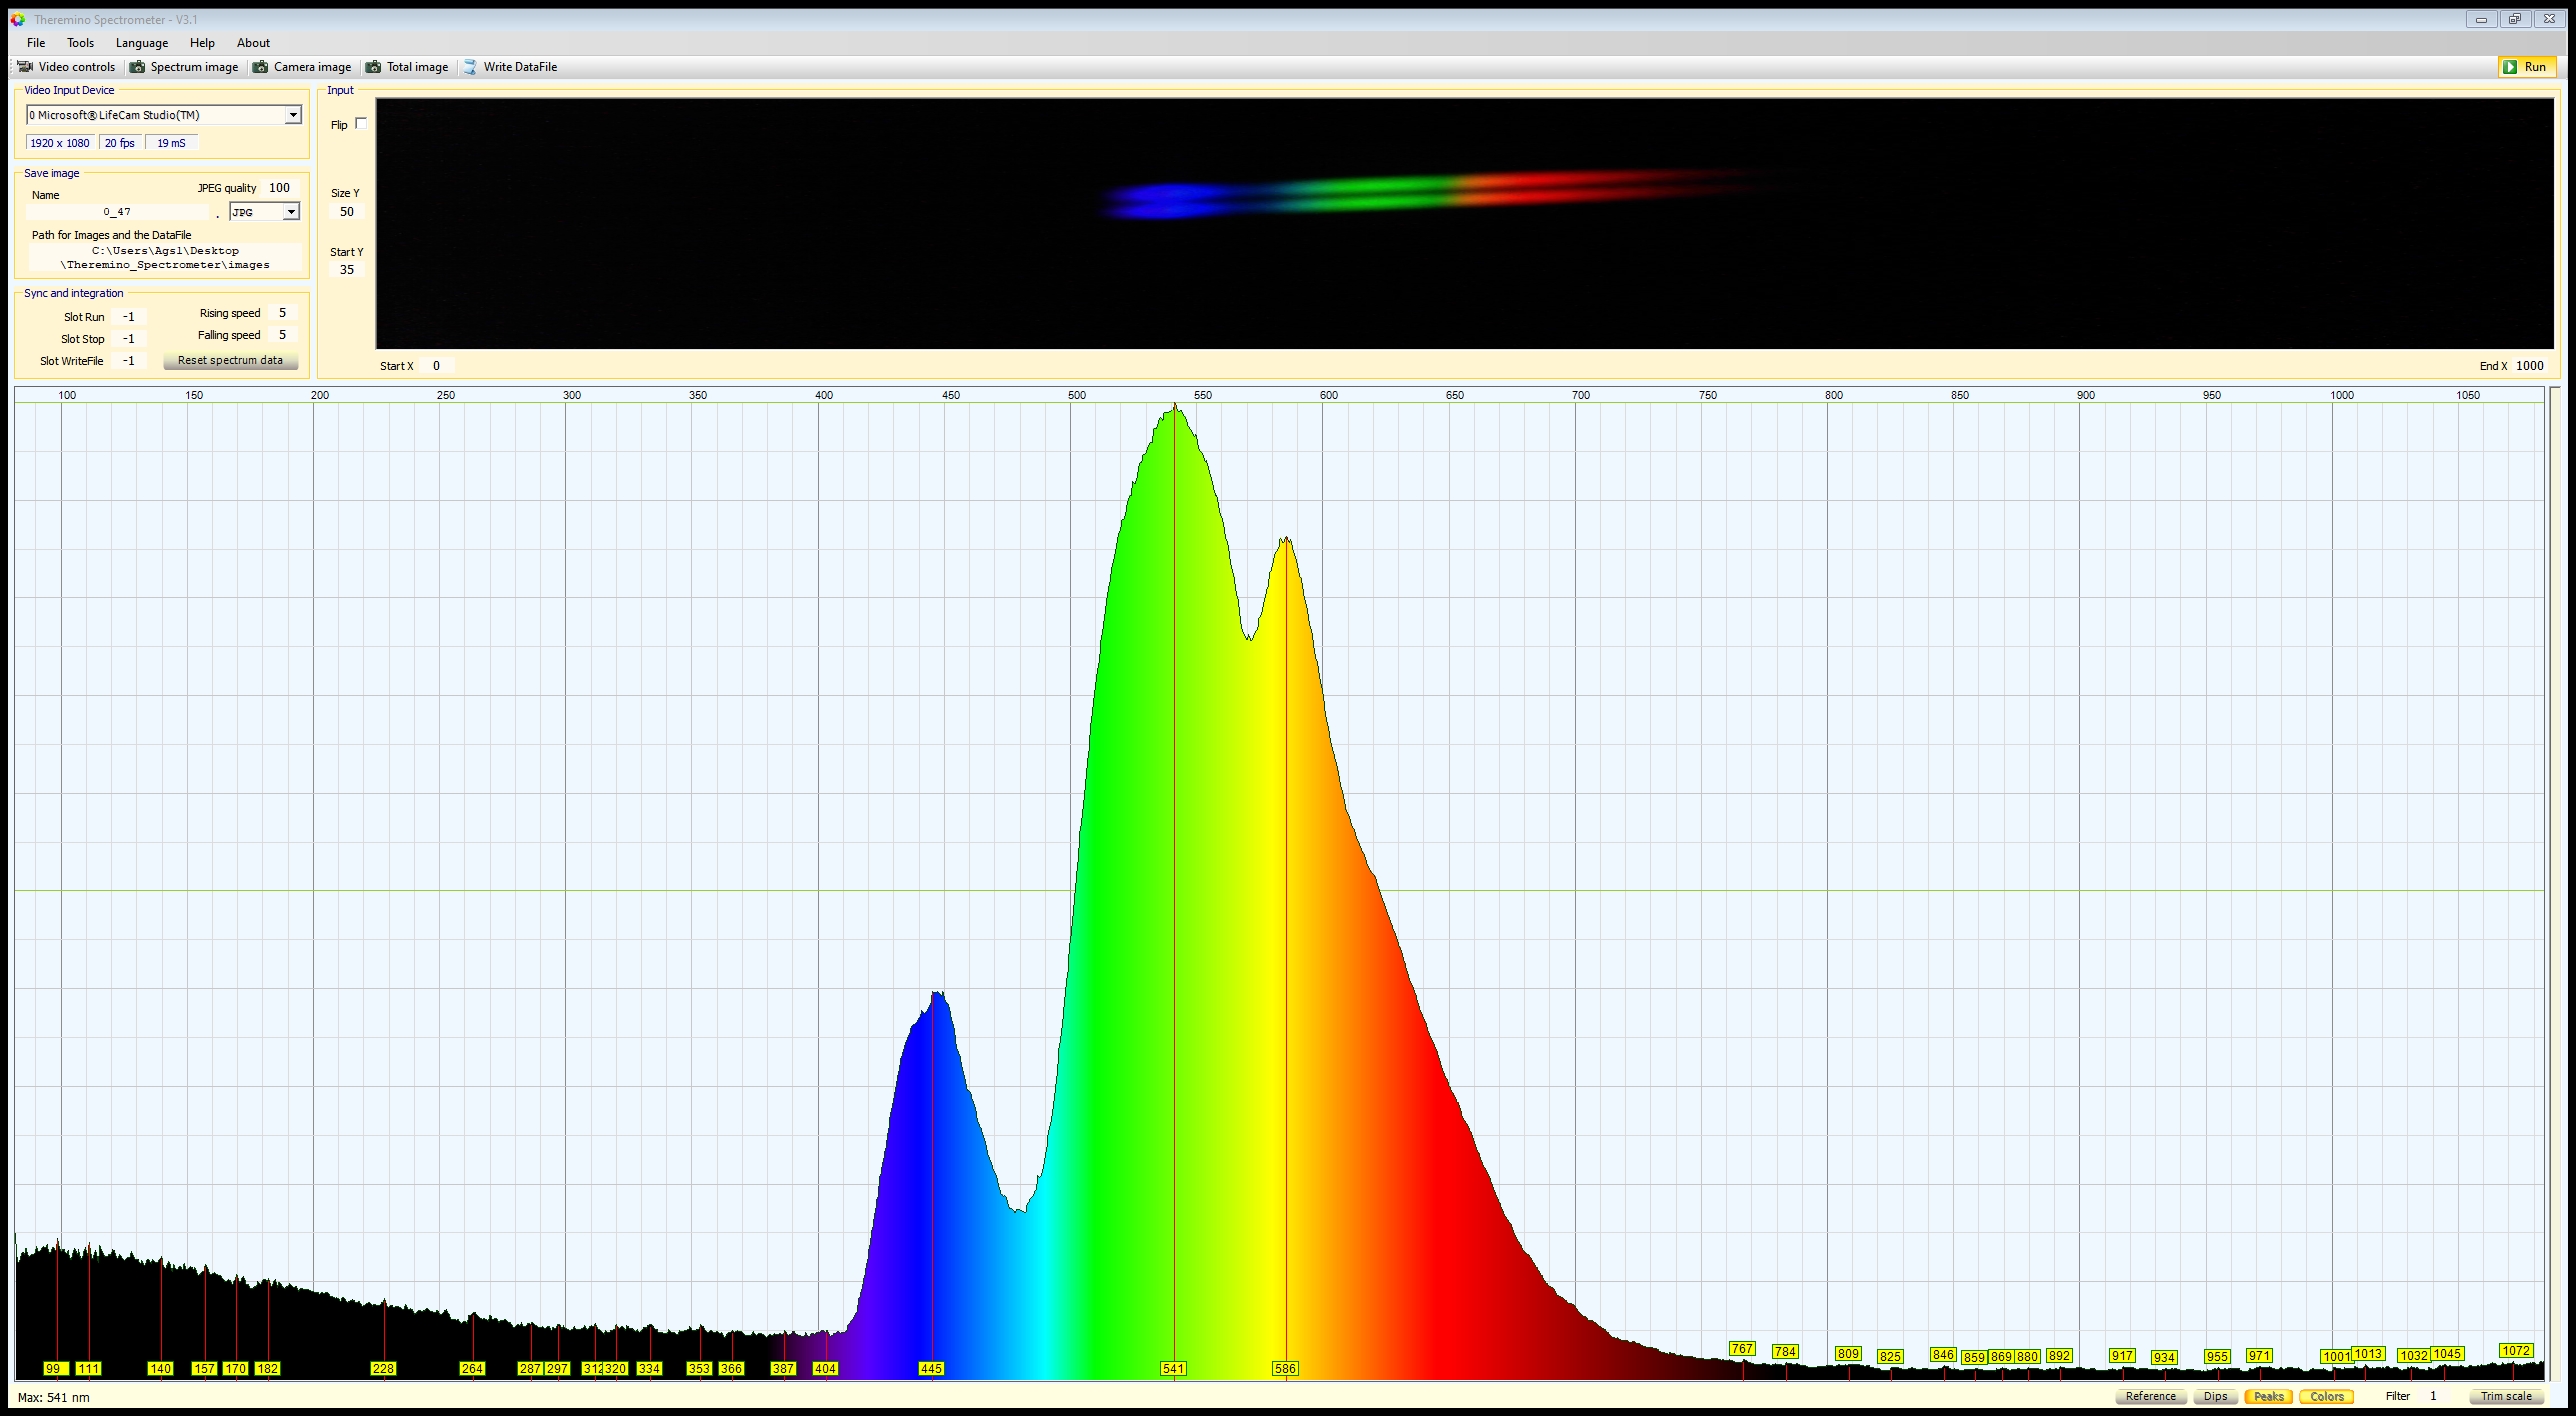The height and width of the screenshot is (1416, 2576).
Task: Open the Tools menu
Action: [80, 43]
